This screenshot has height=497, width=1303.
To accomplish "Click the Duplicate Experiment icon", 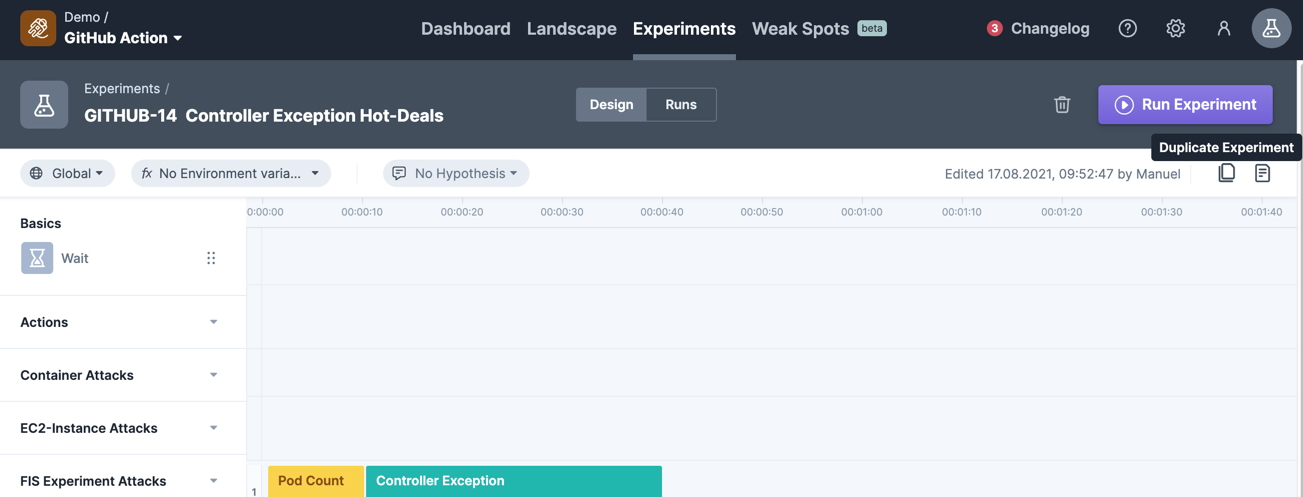I will click(1226, 173).
